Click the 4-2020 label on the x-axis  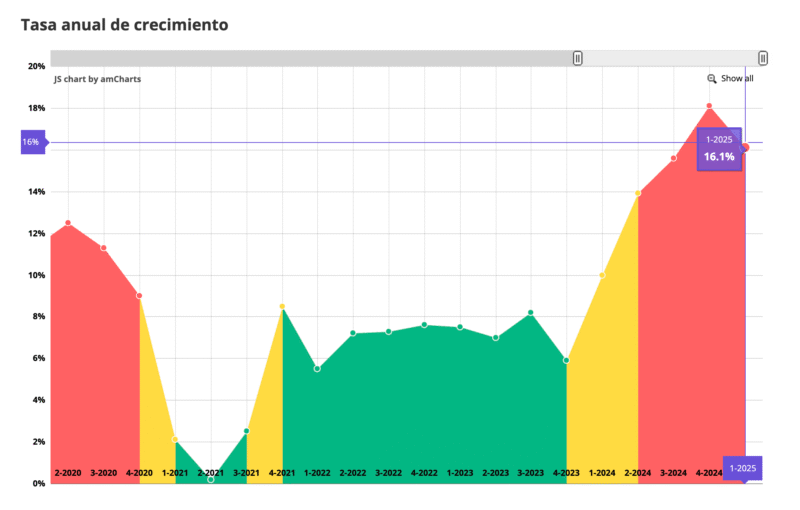pyautogui.click(x=139, y=472)
